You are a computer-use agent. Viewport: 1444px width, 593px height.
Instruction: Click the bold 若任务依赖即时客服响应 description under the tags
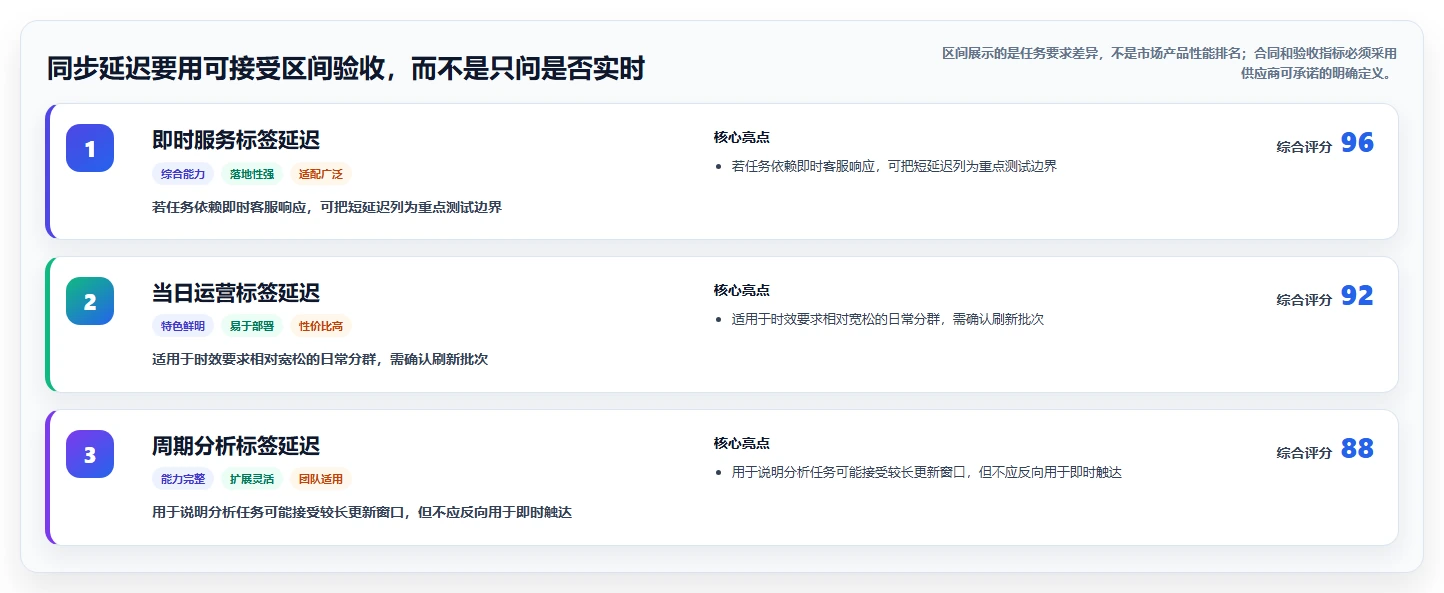pos(327,207)
